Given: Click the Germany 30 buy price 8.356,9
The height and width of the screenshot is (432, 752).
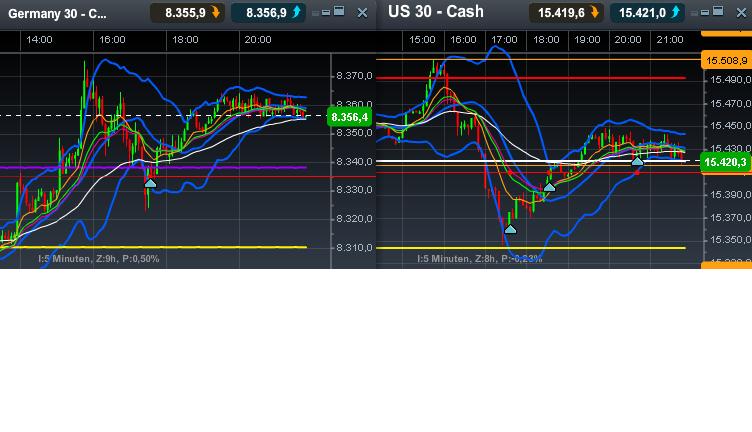Looking at the screenshot, I should click(268, 13).
